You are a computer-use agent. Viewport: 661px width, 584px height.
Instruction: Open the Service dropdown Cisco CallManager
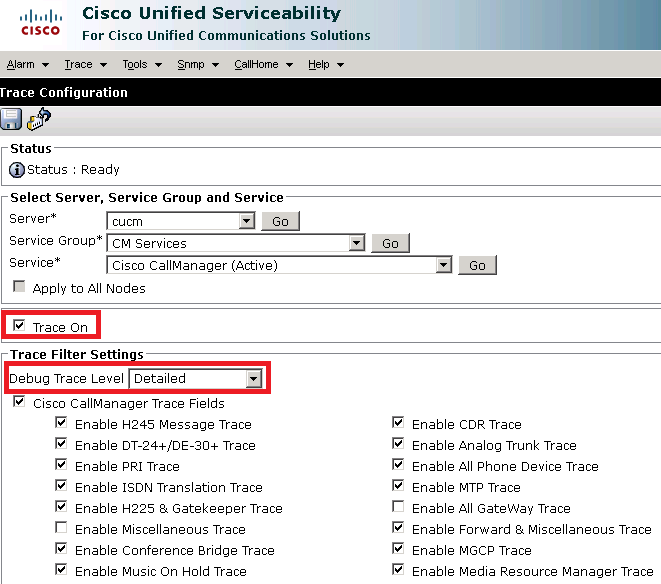279,265
